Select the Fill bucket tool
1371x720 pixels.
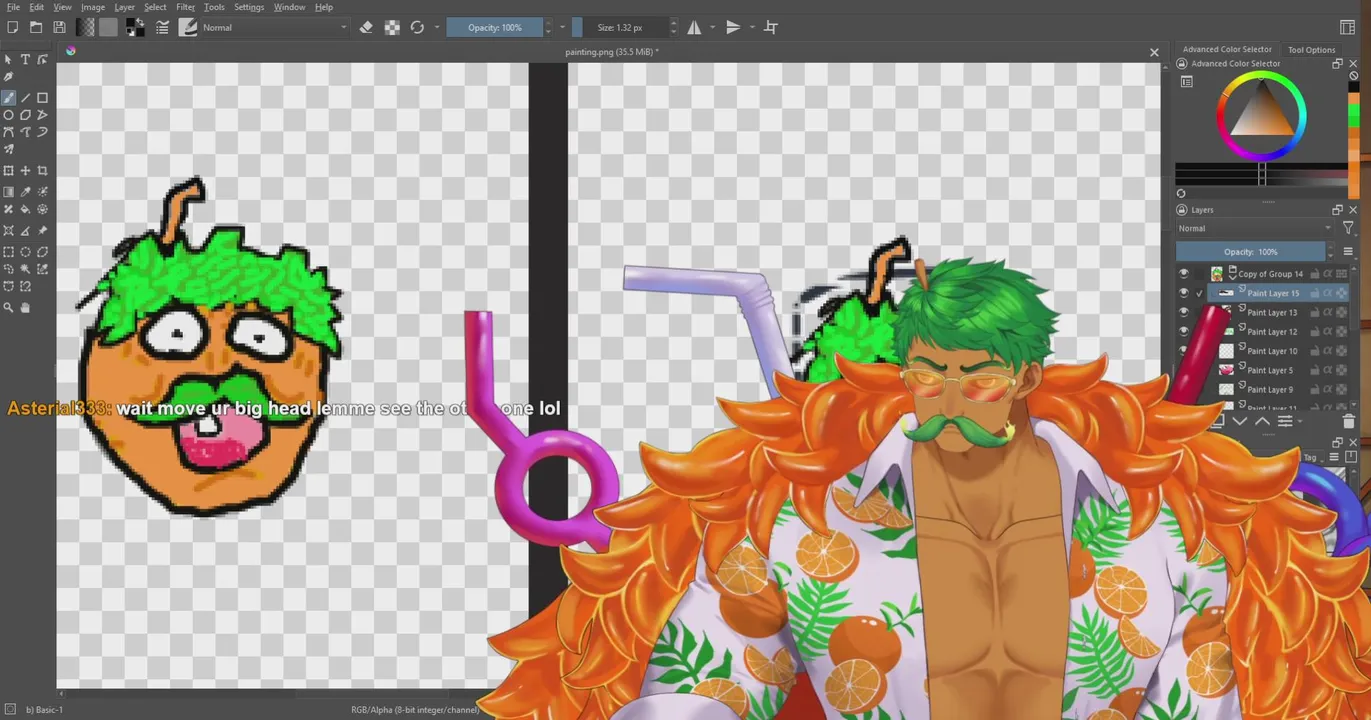(25, 210)
